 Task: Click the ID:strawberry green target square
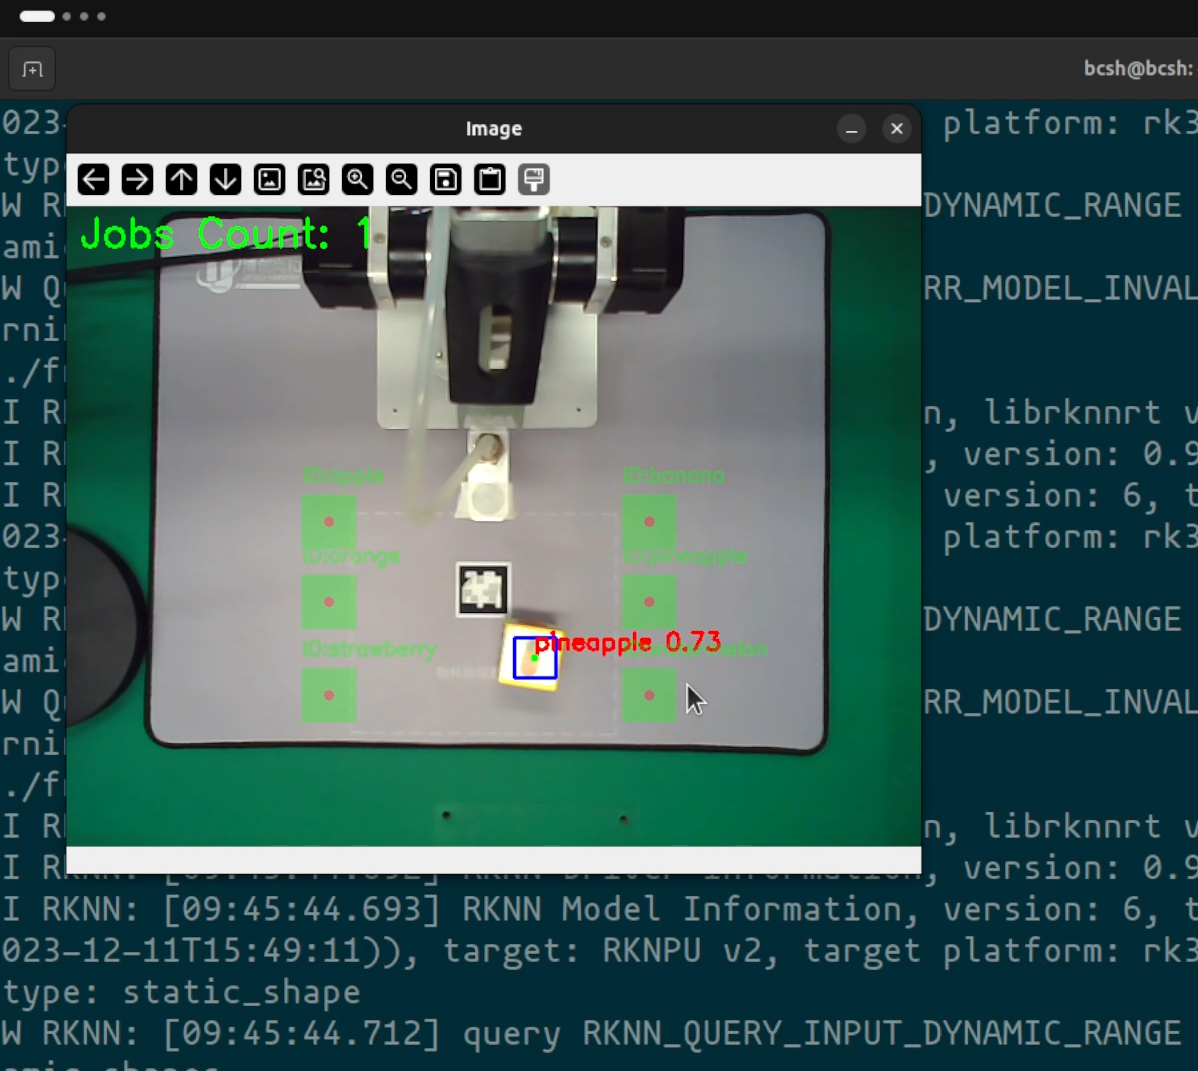(x=329, y=695)
